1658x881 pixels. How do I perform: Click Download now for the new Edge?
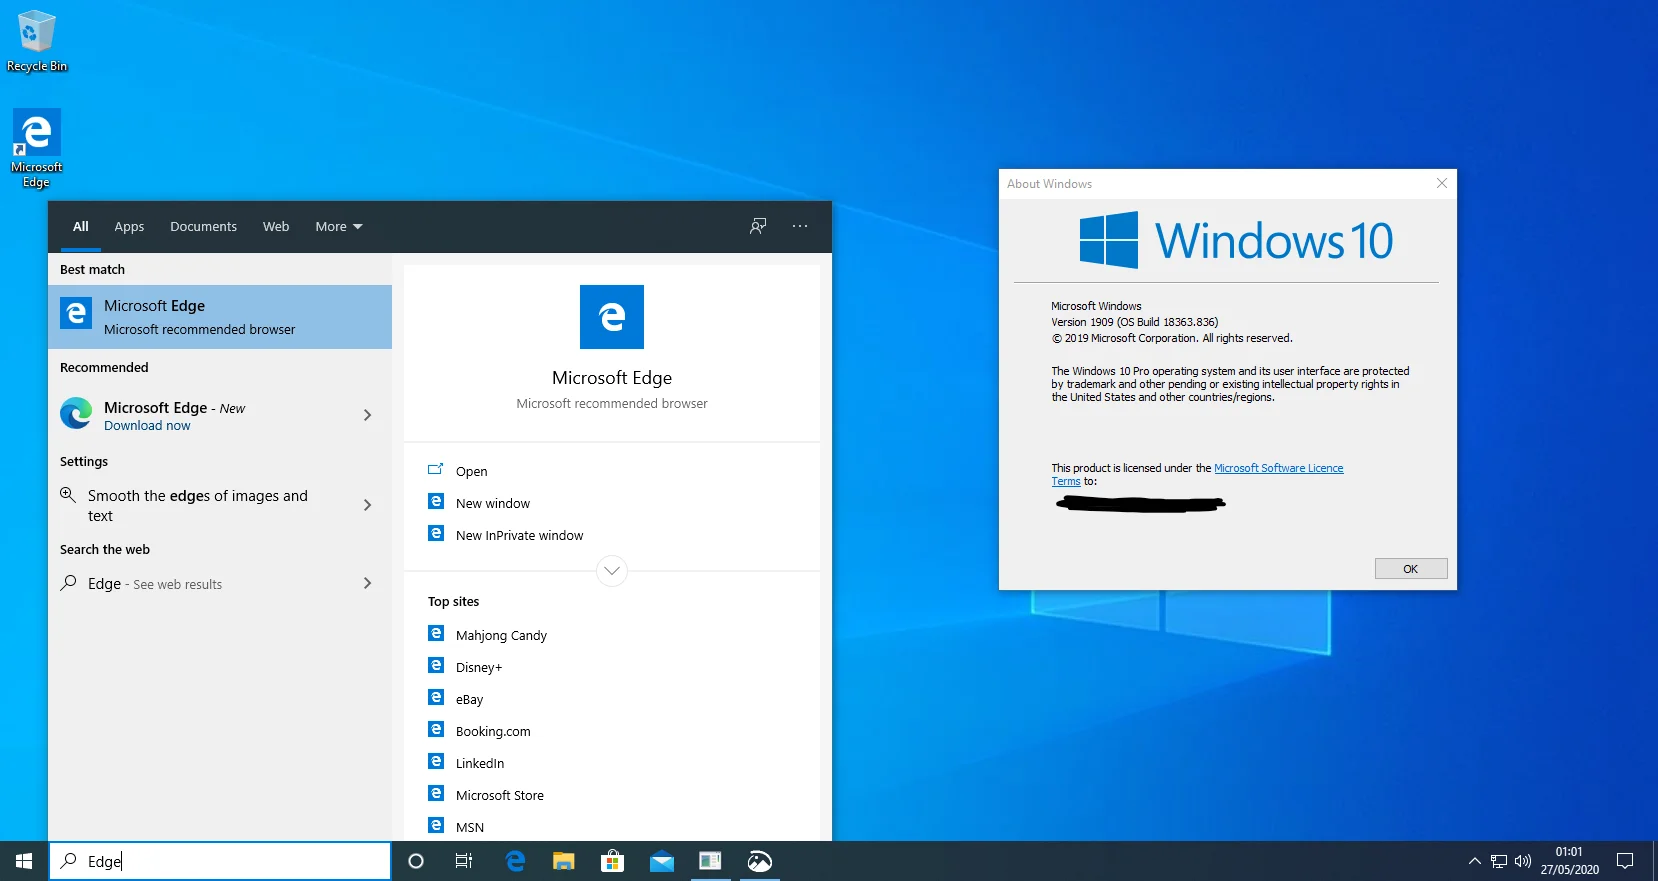[x=147, y=426]
